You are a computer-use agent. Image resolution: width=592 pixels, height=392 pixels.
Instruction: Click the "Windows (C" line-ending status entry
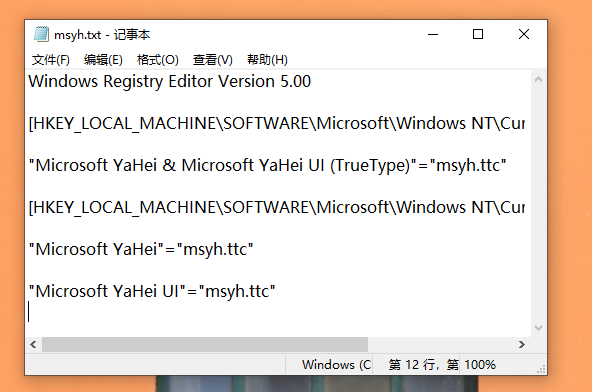point(336,365)
